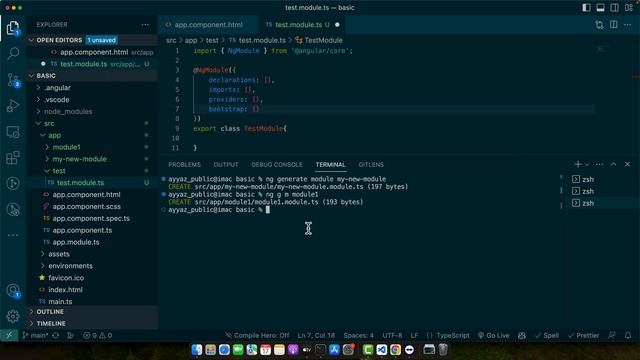Image resolution: width=640 pixels, height=360 pixels.
Task: Open editor More Actions ellipsis
Action: pyautogui.click(x=627, y=24)
